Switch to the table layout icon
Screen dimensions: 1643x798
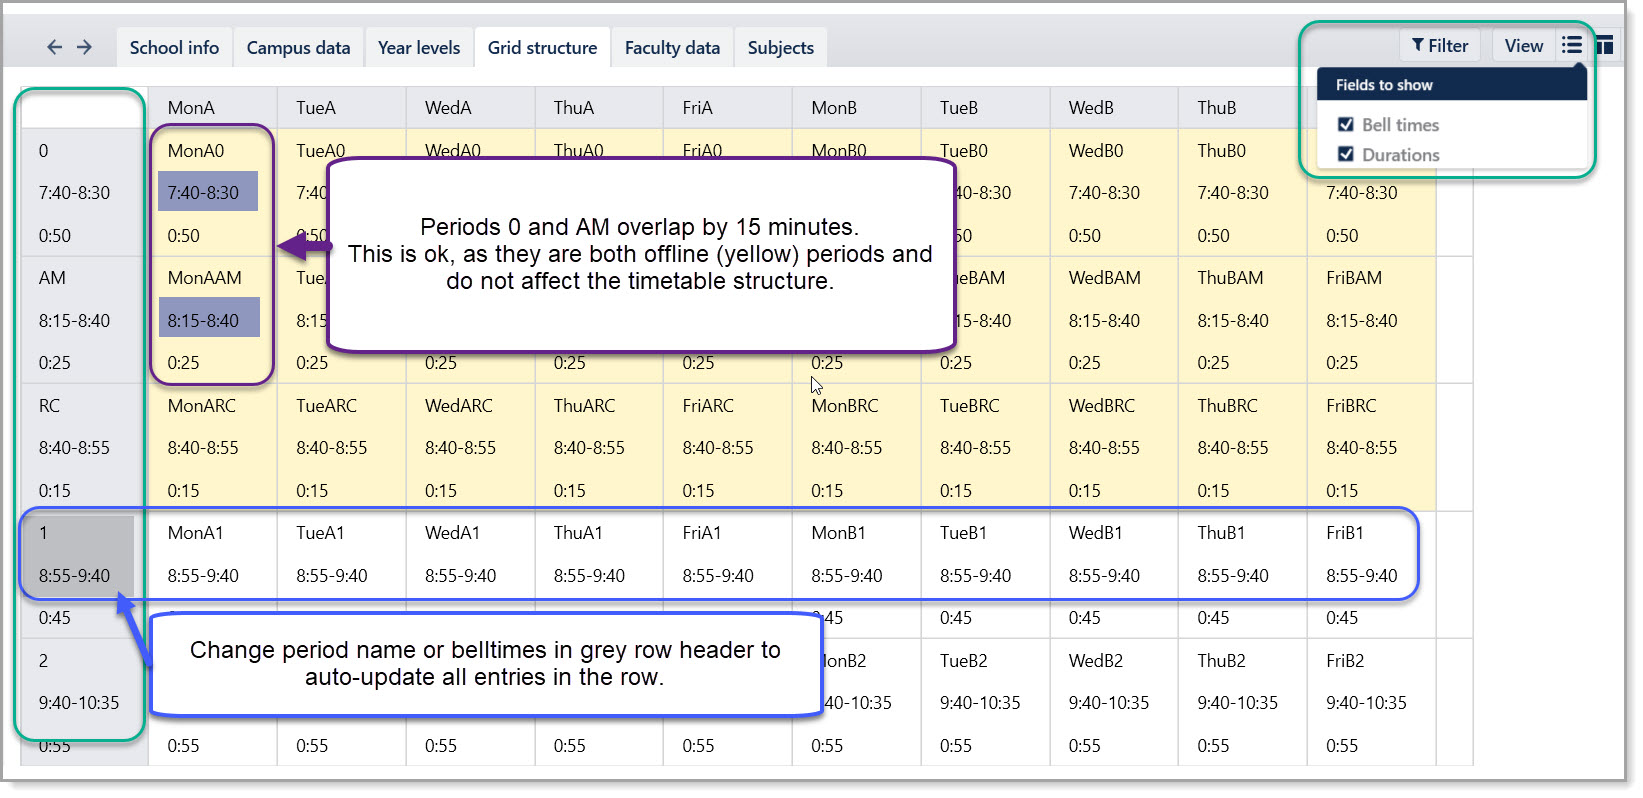tap(1604, 45)
